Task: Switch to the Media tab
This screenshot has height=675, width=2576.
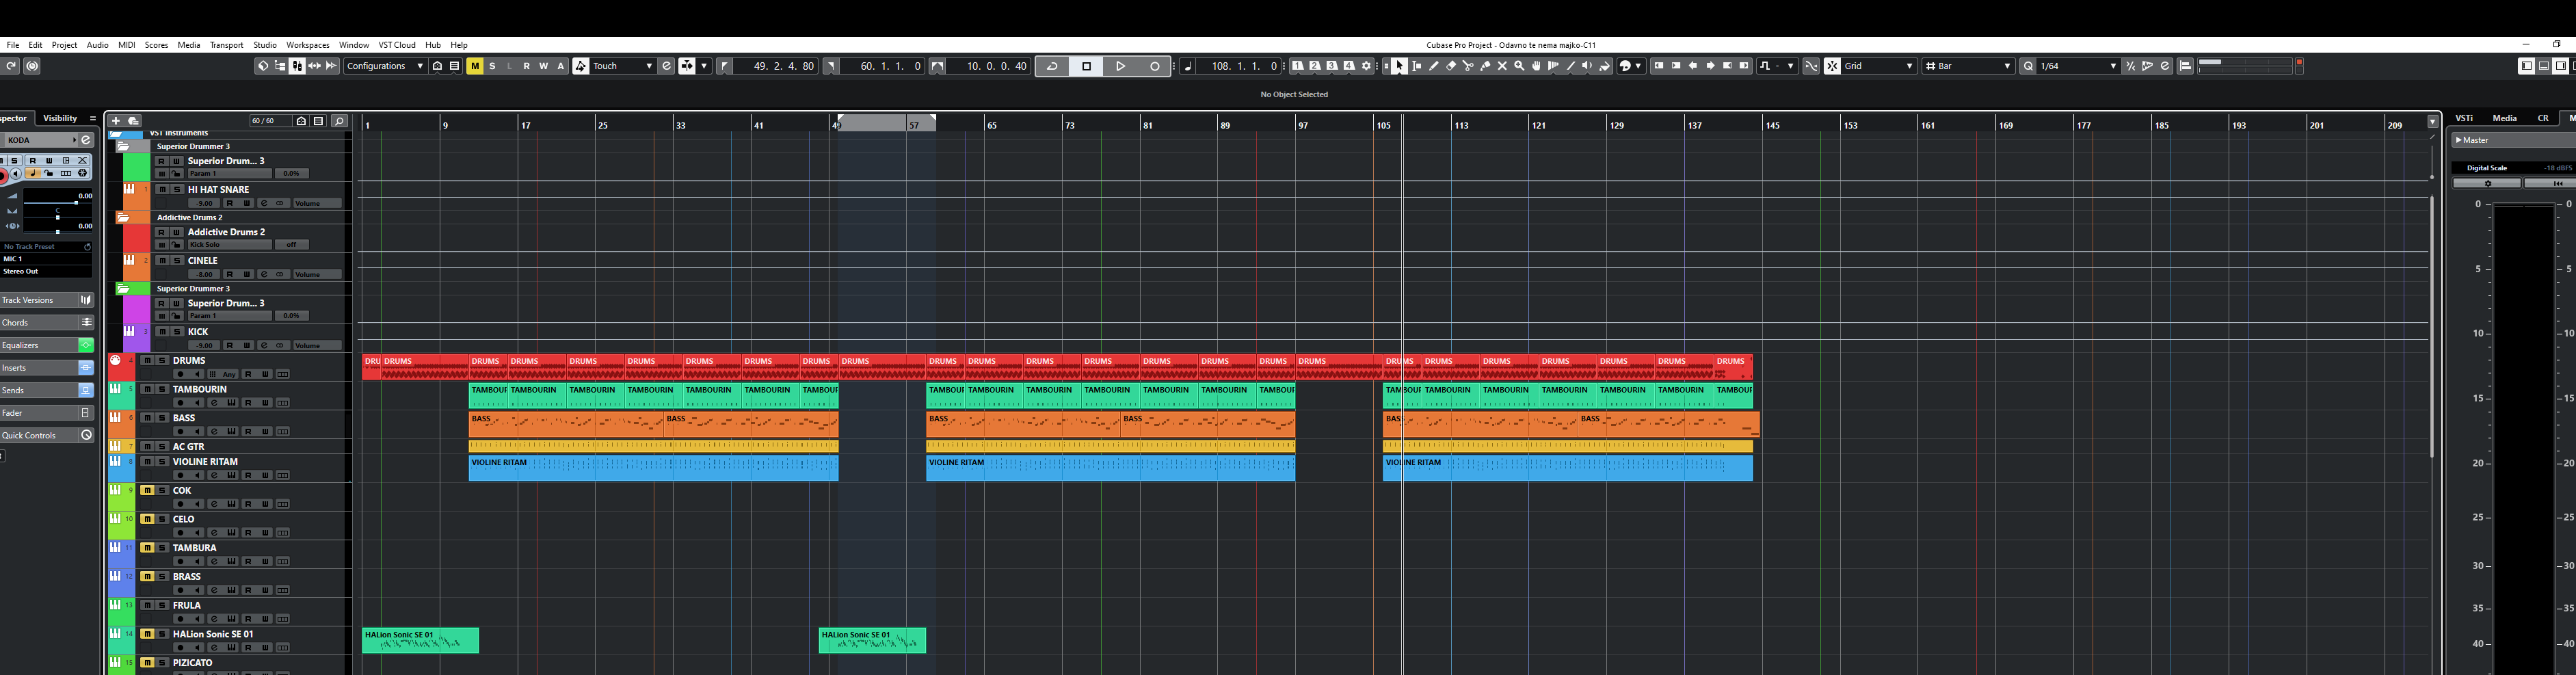Action: click(x=2504, y=118)
